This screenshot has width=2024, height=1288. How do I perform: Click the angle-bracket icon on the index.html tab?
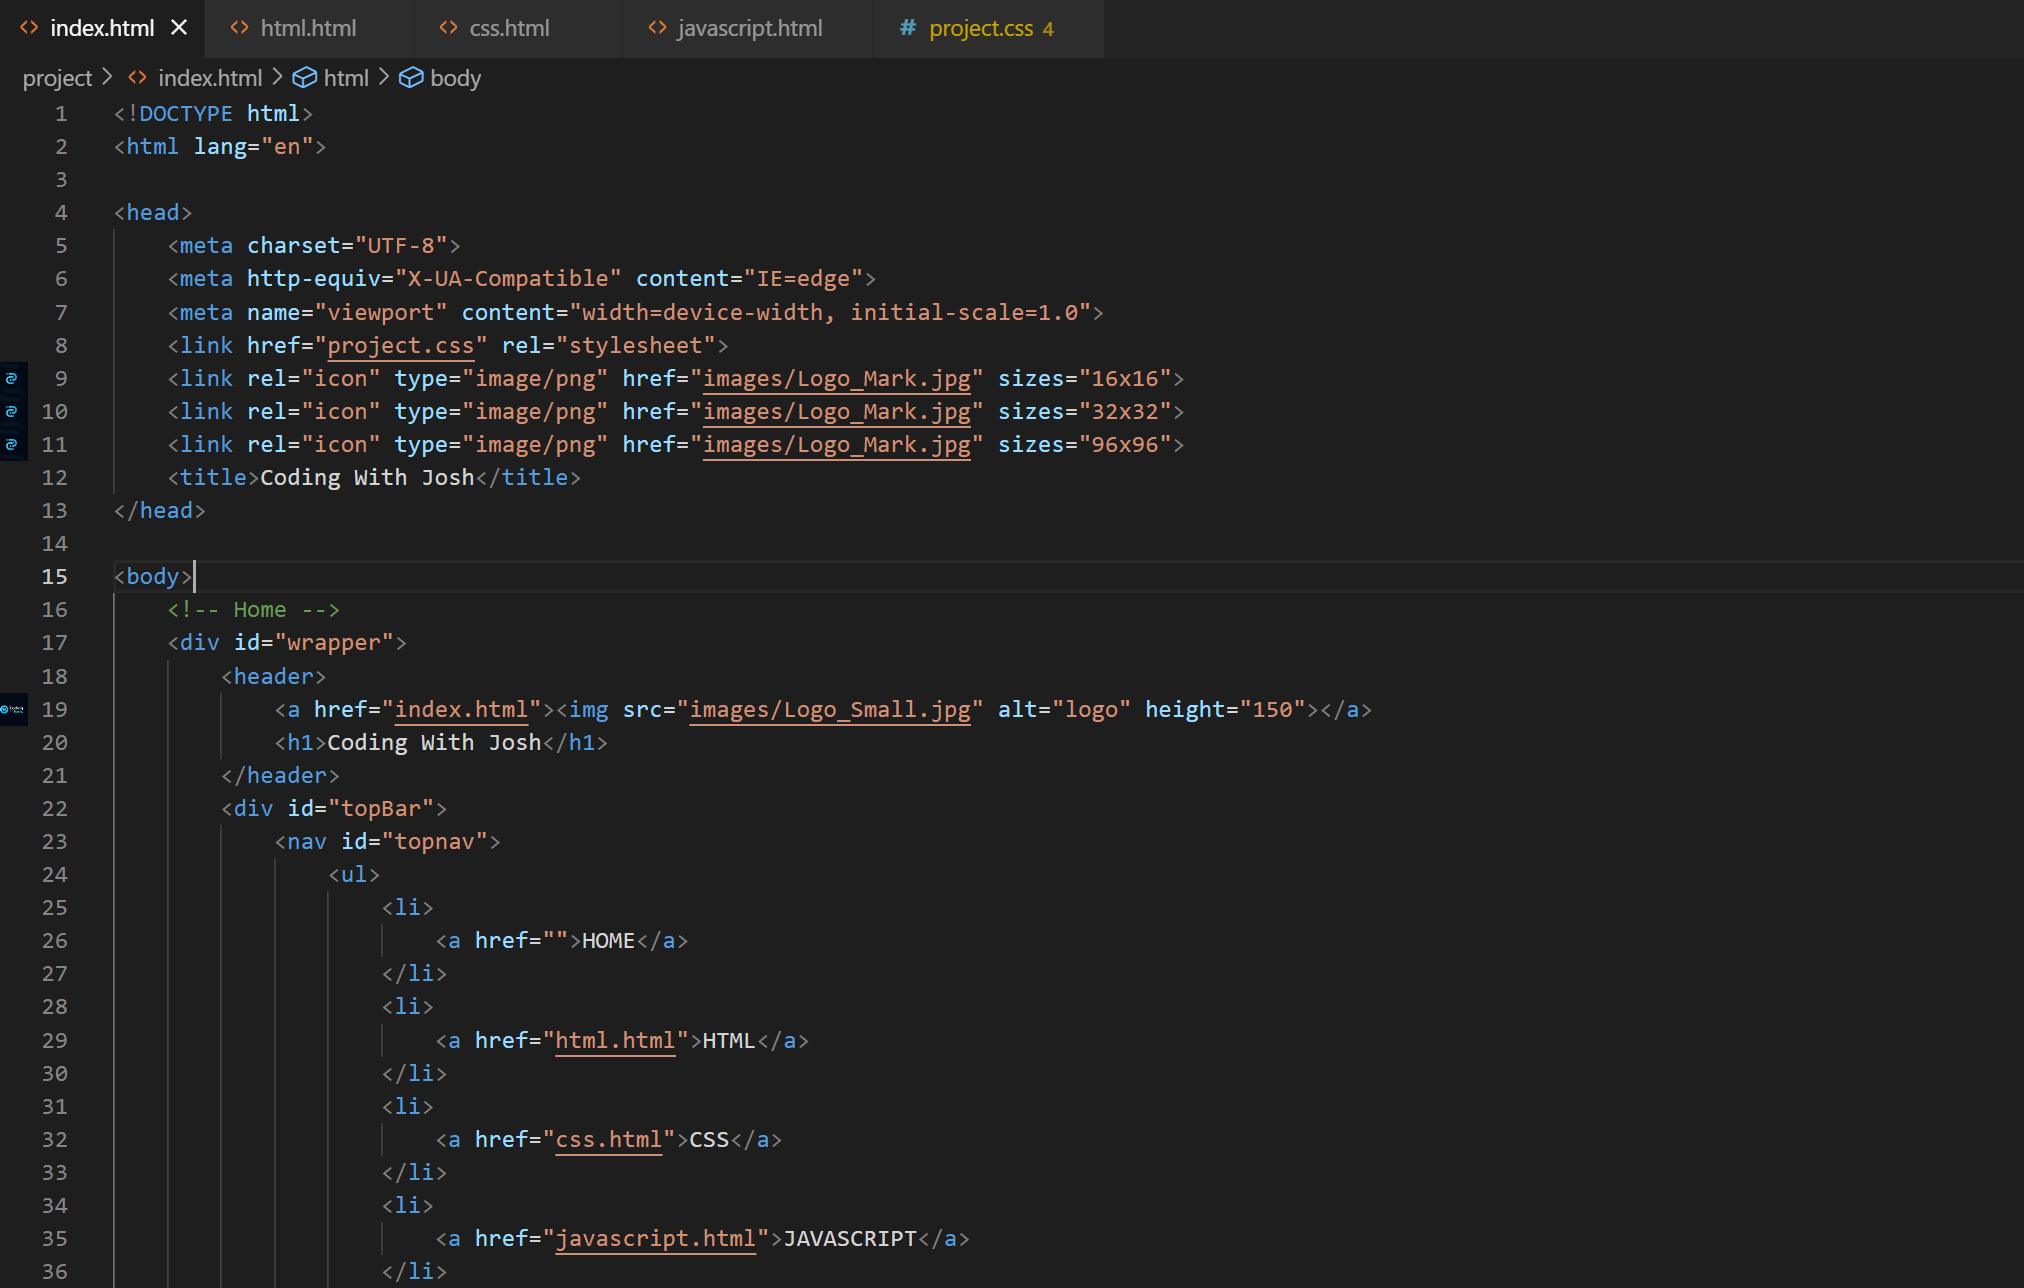(28, 28)
